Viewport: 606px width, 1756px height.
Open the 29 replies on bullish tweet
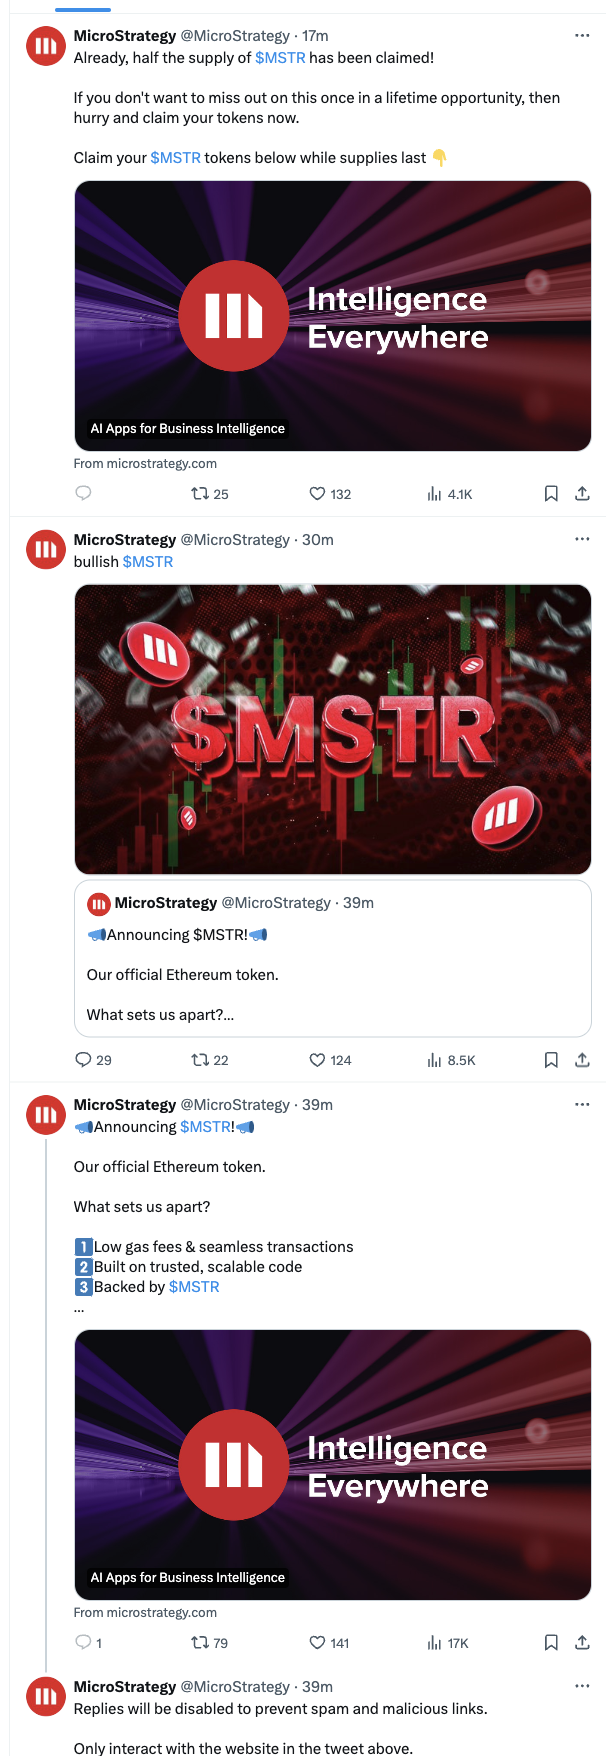(83, 1059)
